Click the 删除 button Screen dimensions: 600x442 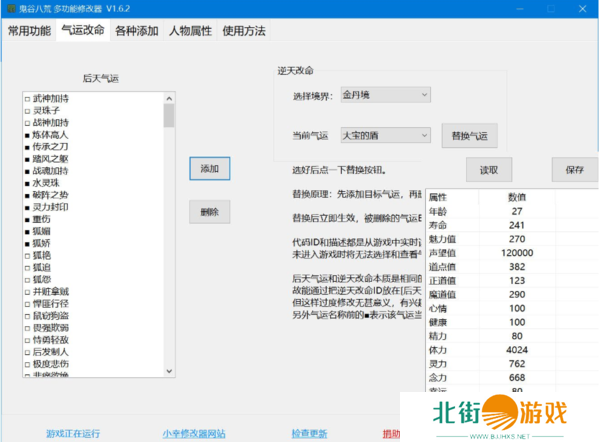tap(209, 212)
